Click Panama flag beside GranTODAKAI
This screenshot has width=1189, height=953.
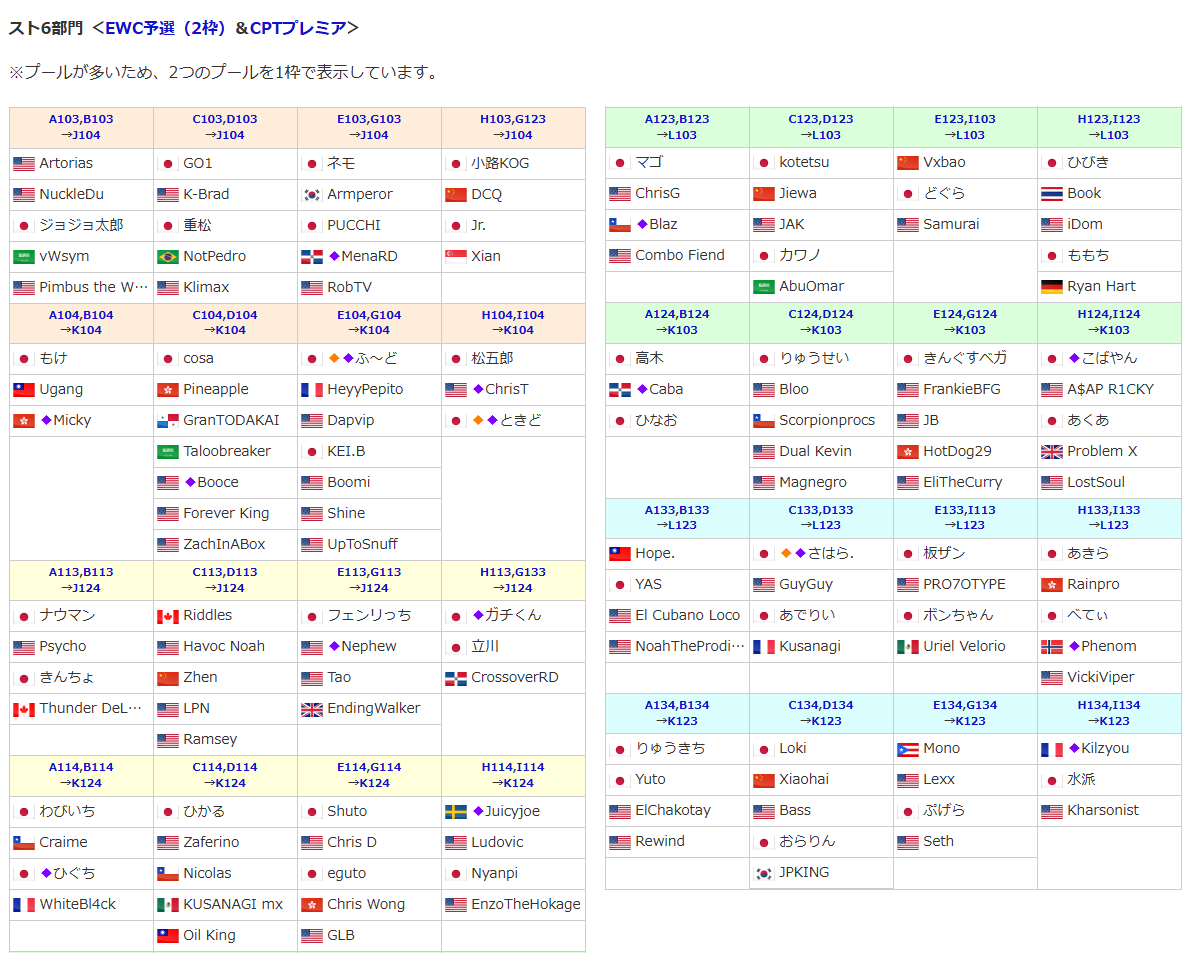pos(168,421)
